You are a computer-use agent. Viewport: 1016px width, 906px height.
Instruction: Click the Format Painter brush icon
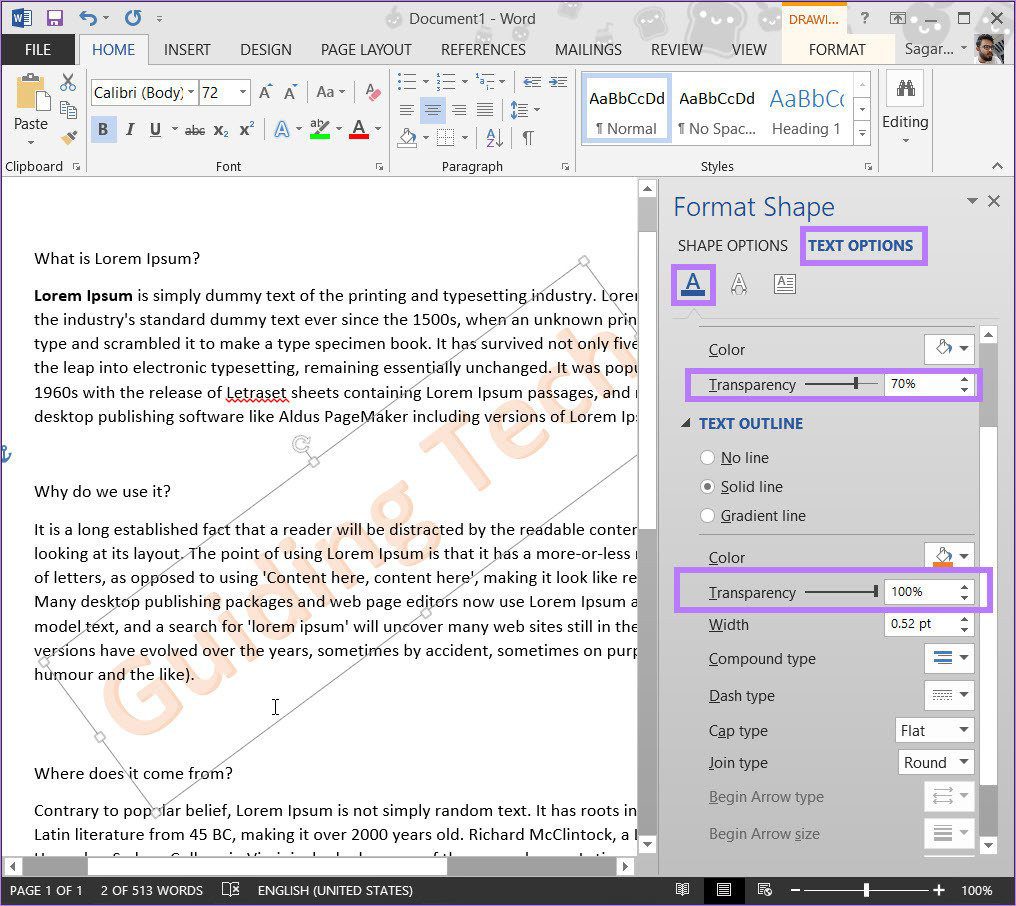click(68, 137)
